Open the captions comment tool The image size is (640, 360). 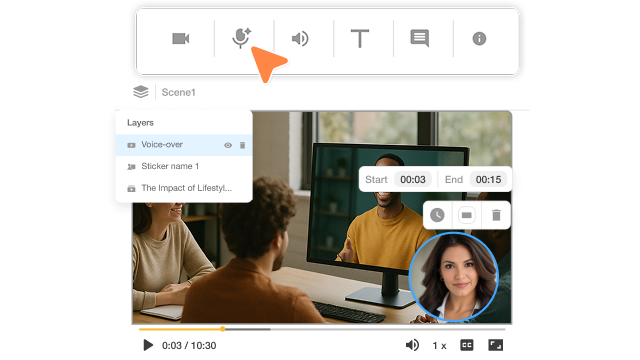tap(420, 38)
